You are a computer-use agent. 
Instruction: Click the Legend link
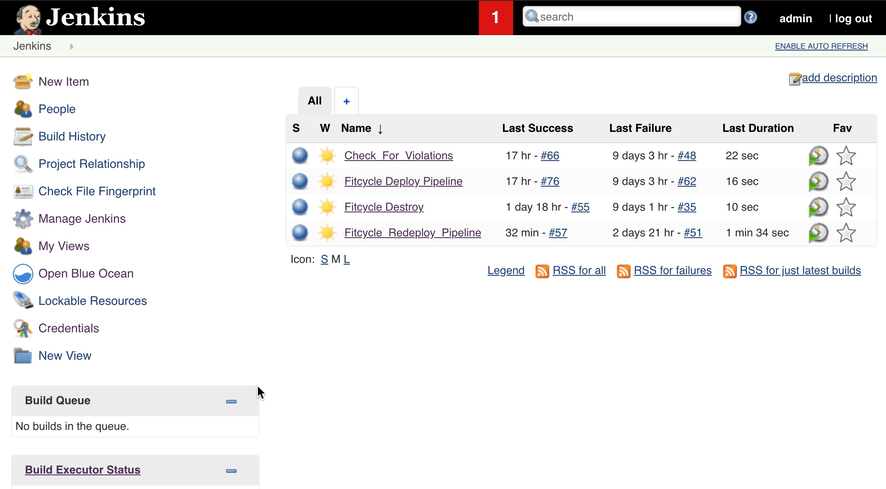506,271
